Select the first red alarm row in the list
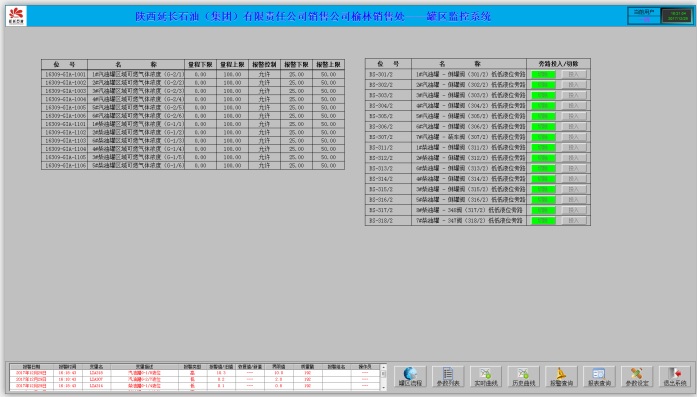The width and height of the screenshot is (697, 397). [195, 373]
